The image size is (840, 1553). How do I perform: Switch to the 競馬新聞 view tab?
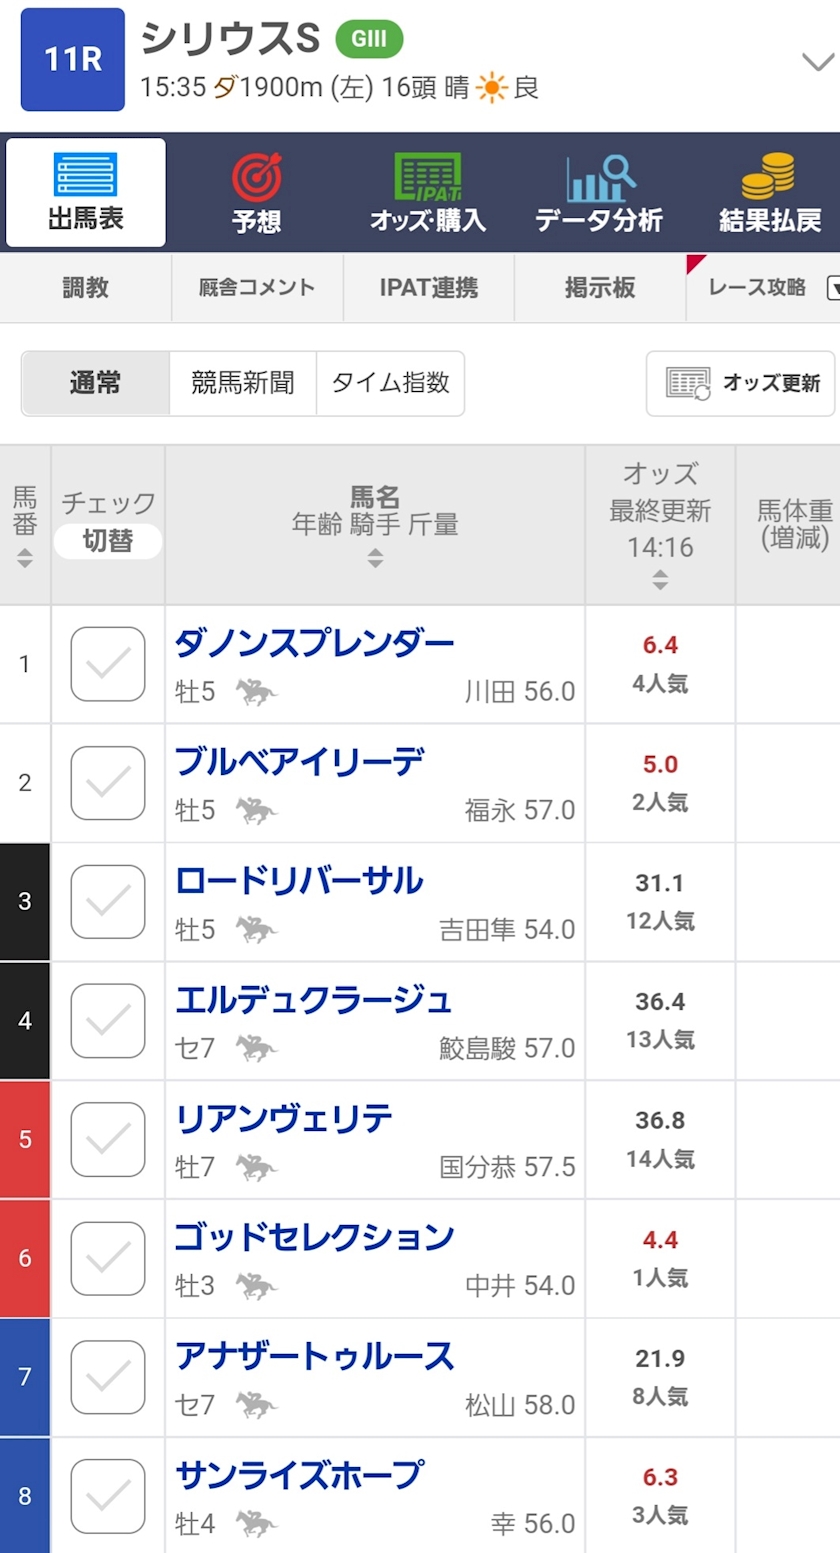point(243,383)
